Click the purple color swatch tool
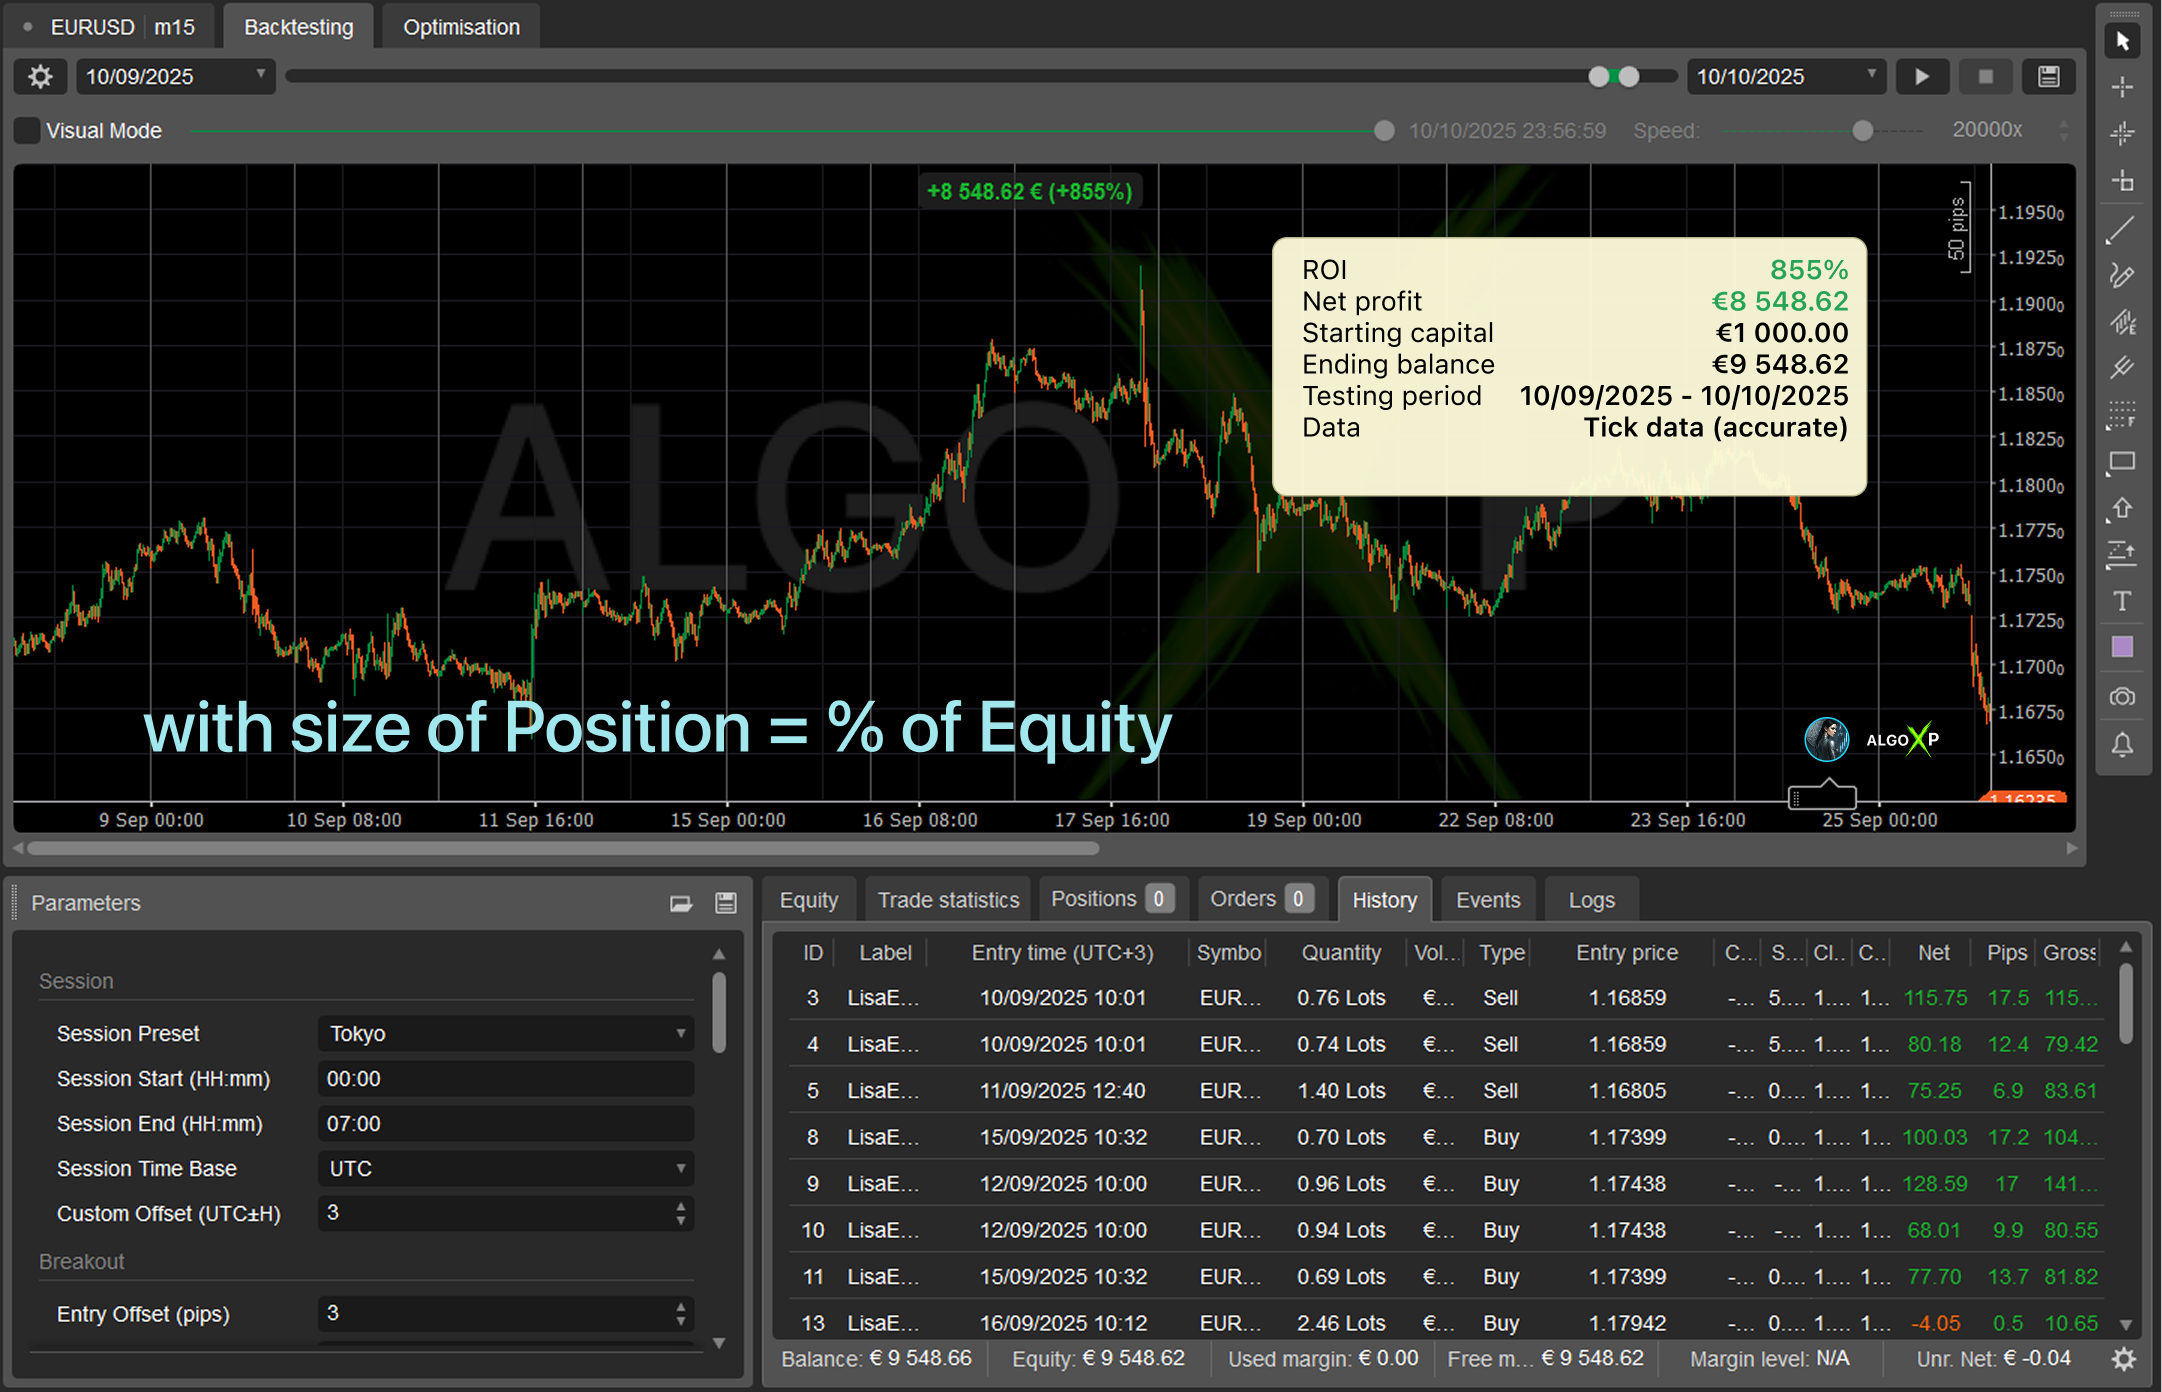 click(x=2121, y=647)
